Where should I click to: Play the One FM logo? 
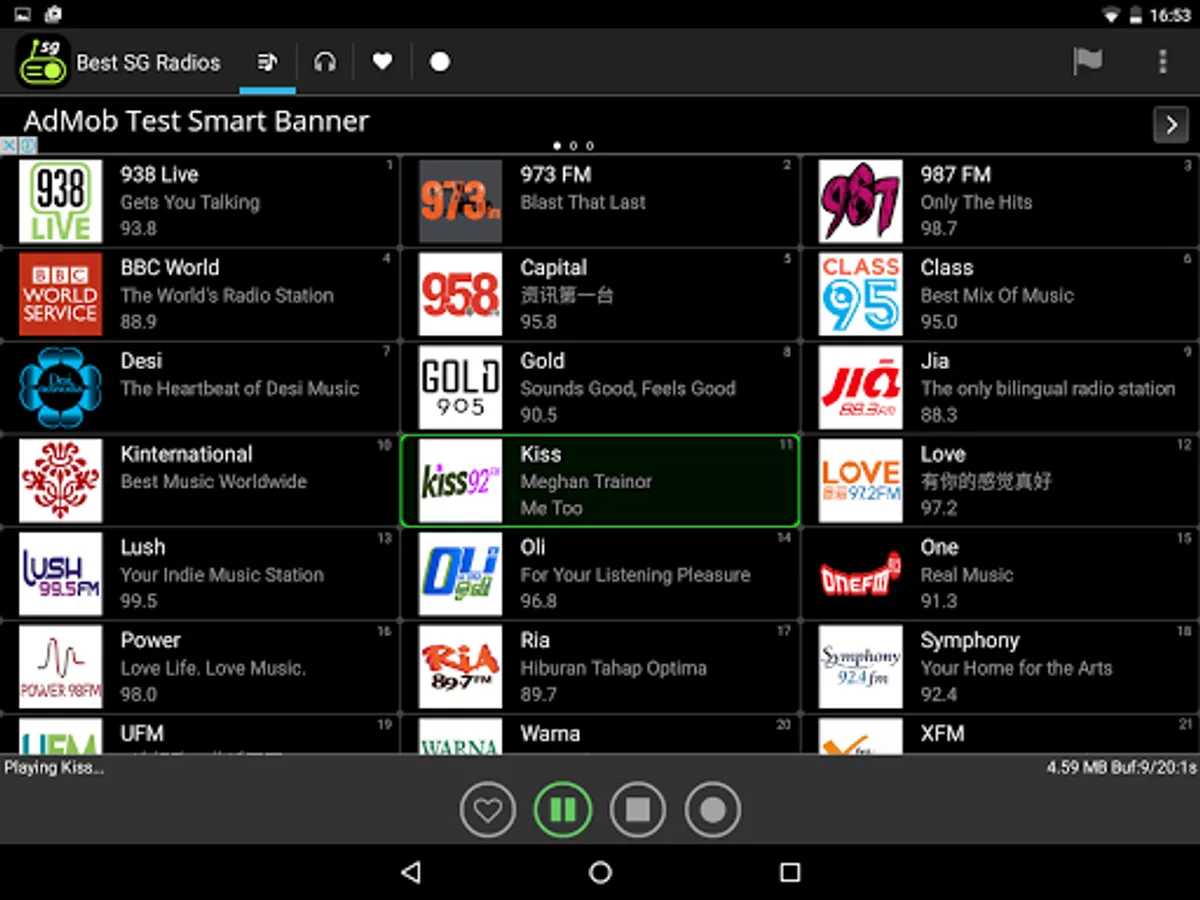coord(860,573)
